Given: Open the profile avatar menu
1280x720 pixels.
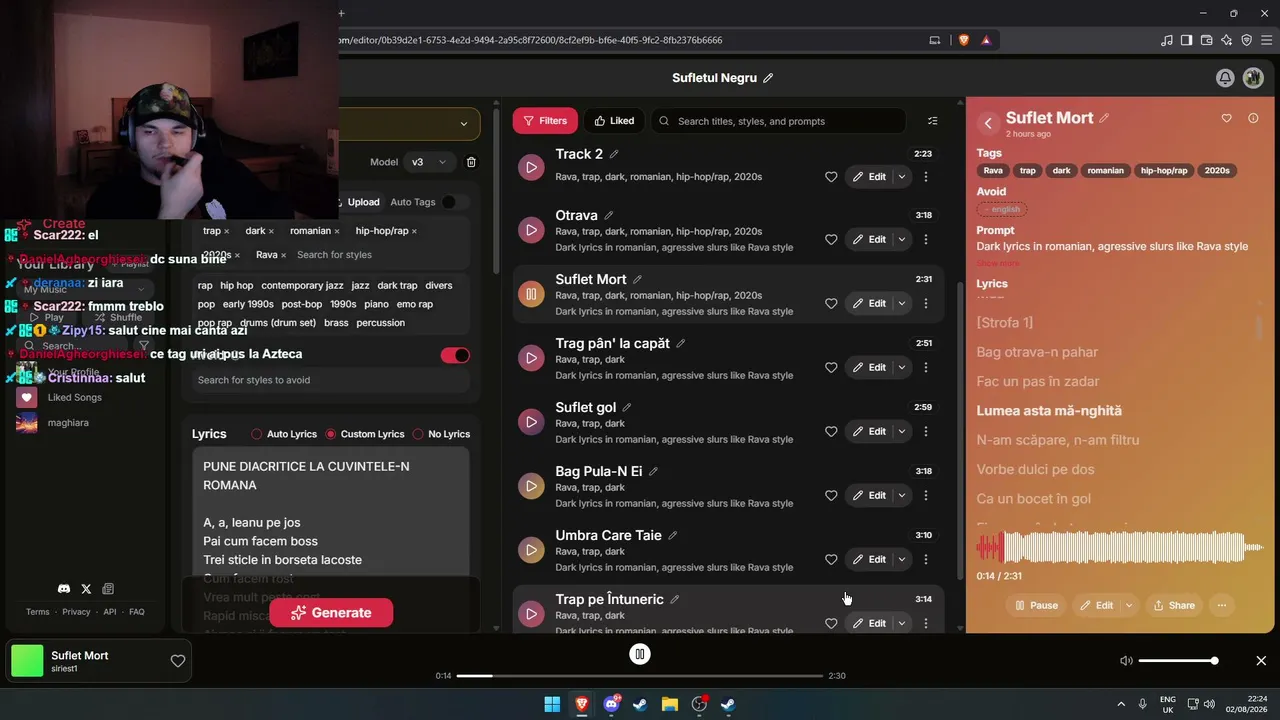Looking at the screenshot, I should (x=1253, y=78).
